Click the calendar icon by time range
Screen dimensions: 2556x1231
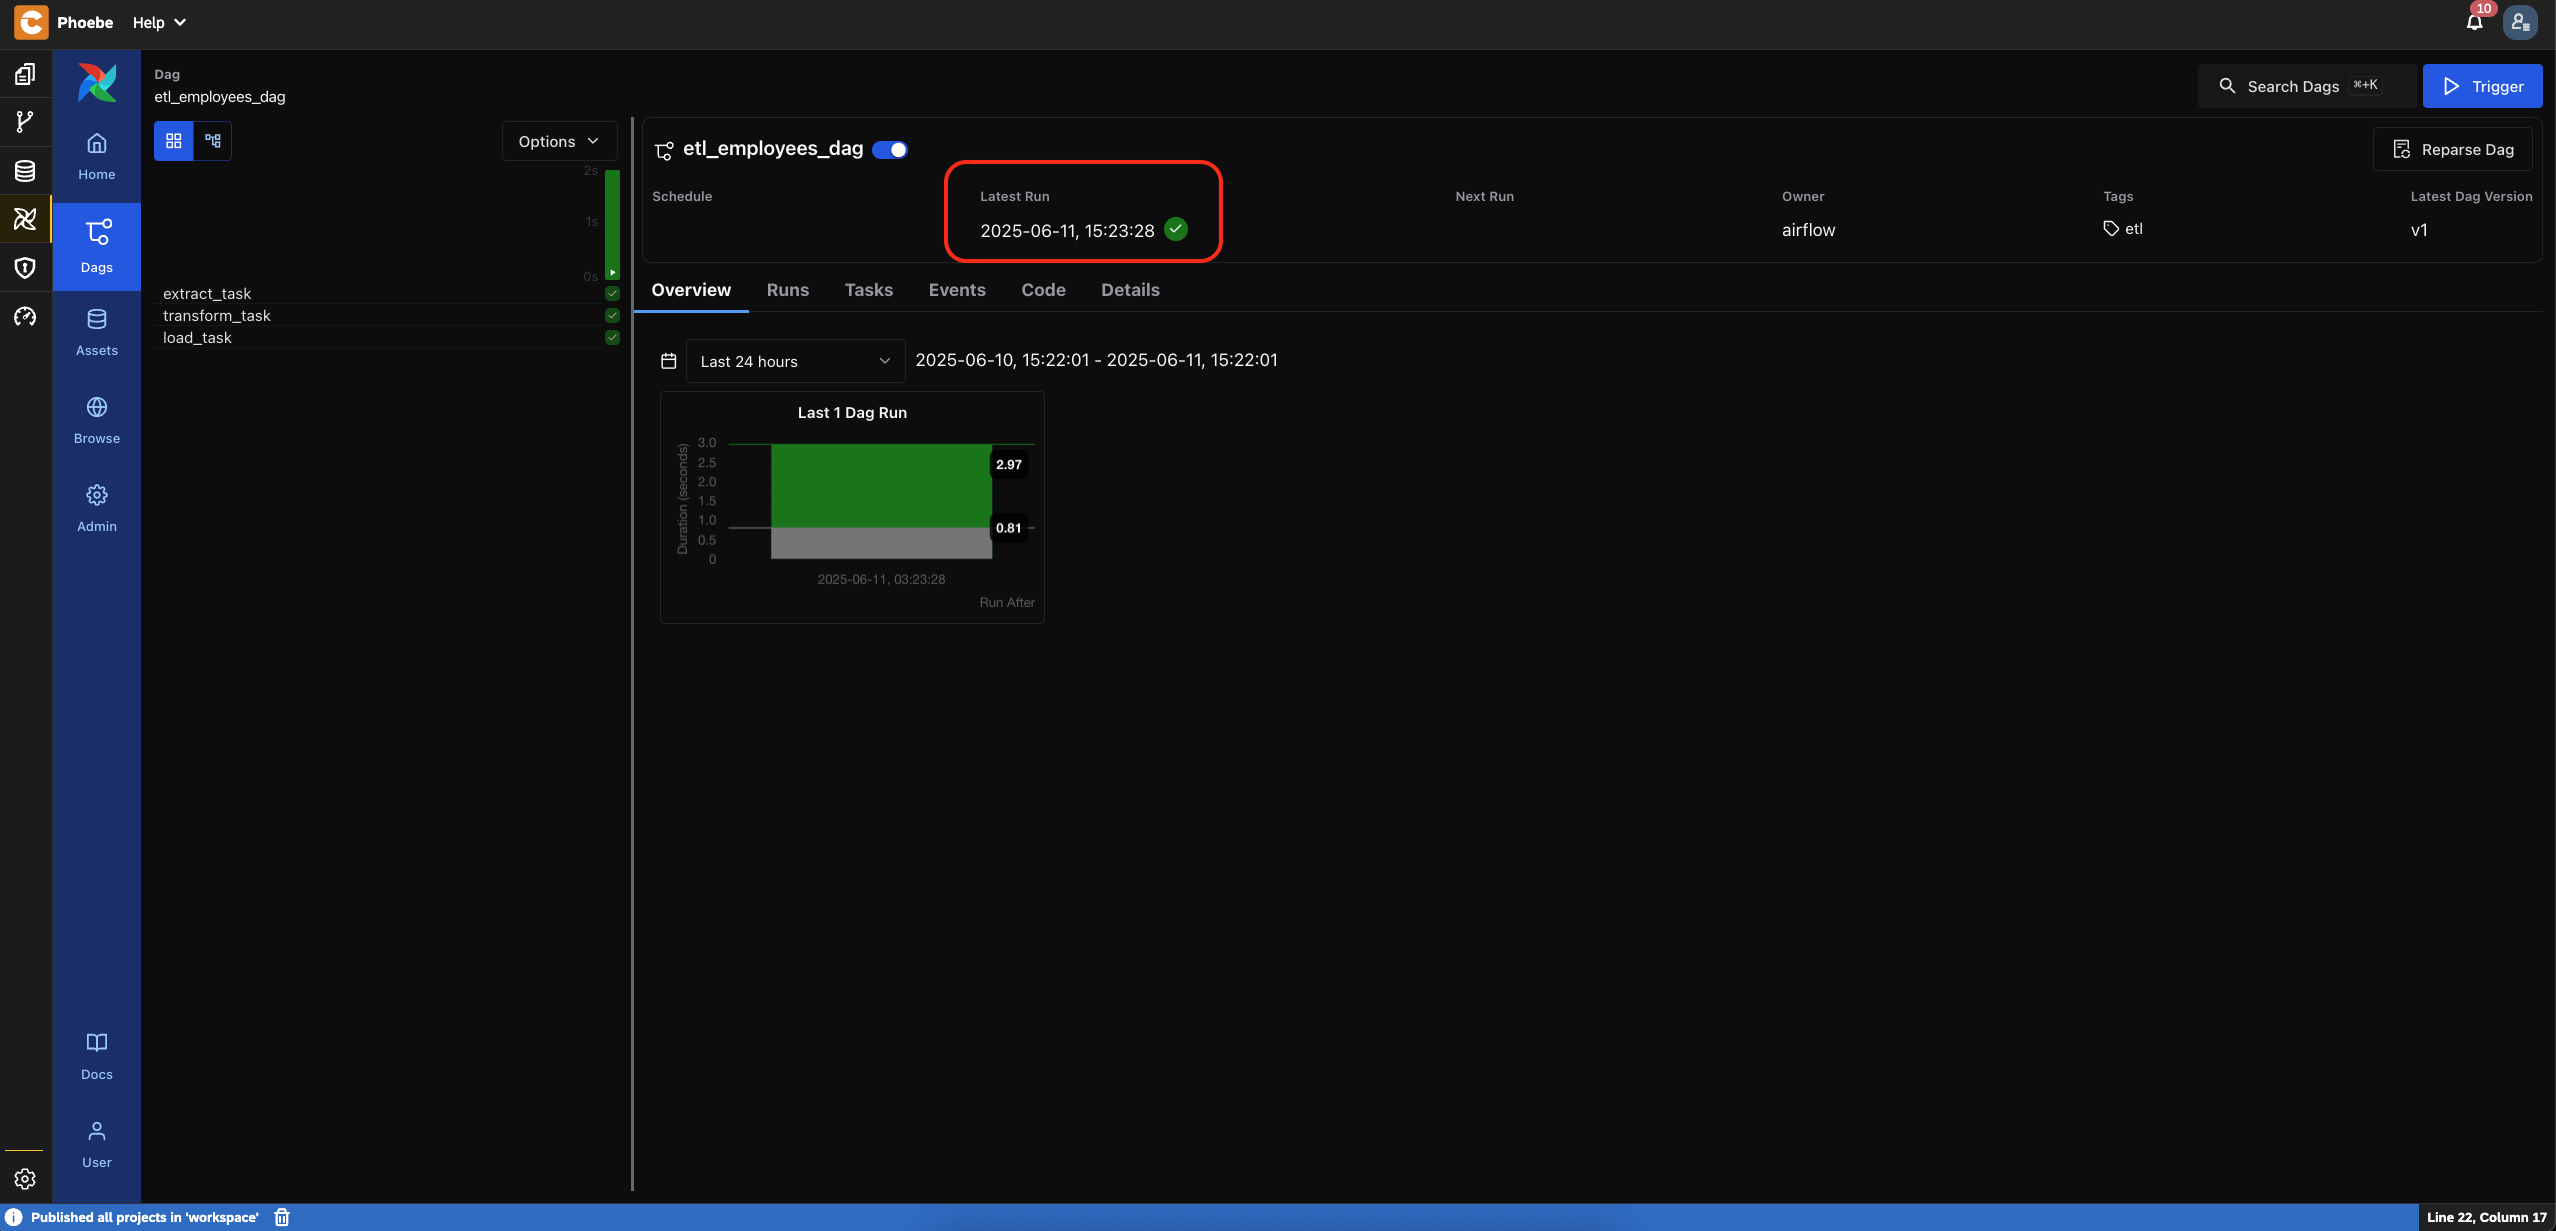669,361
